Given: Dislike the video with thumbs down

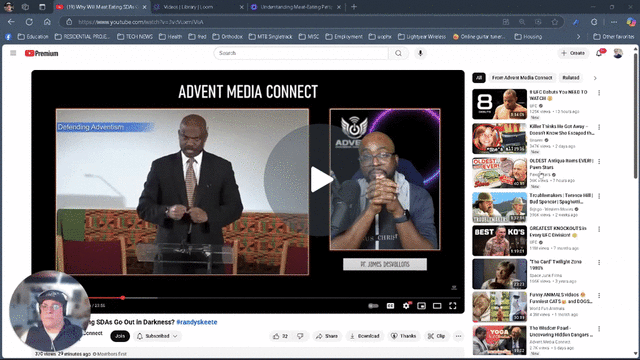Looking at the screenshot, I should (300, 336).
